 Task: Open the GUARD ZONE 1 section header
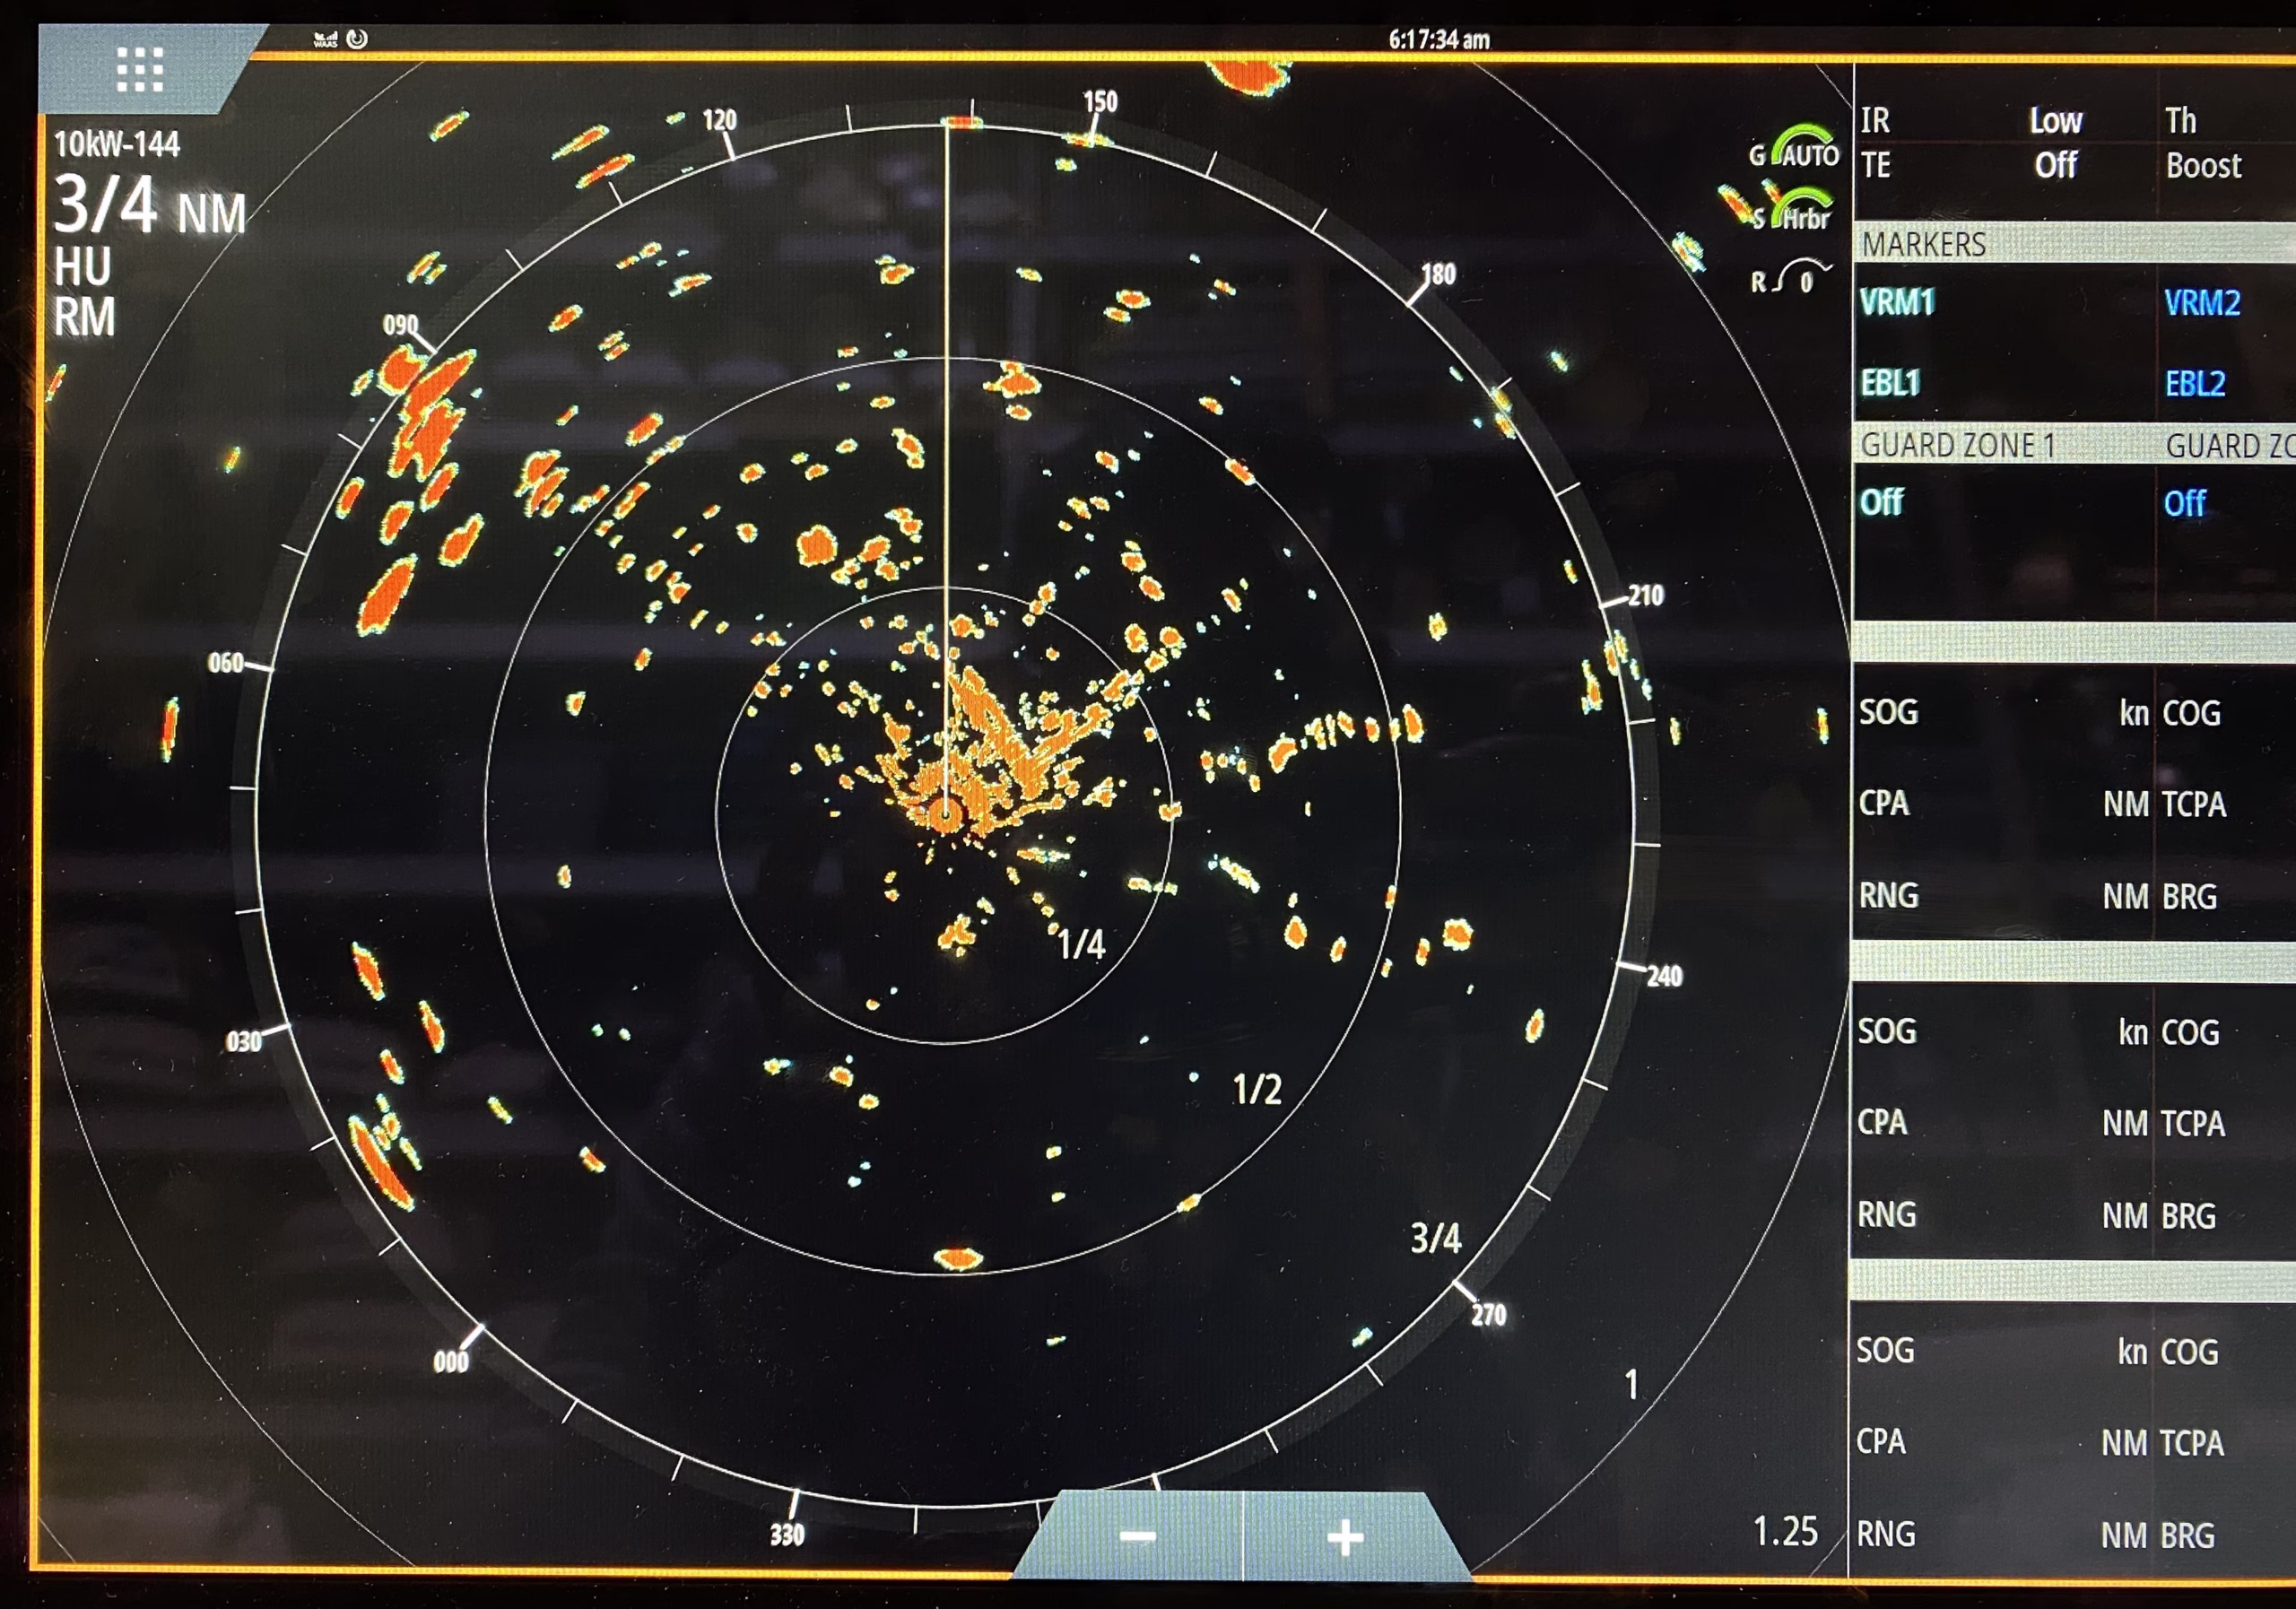pyautogui.click(x=1957, y=444)
